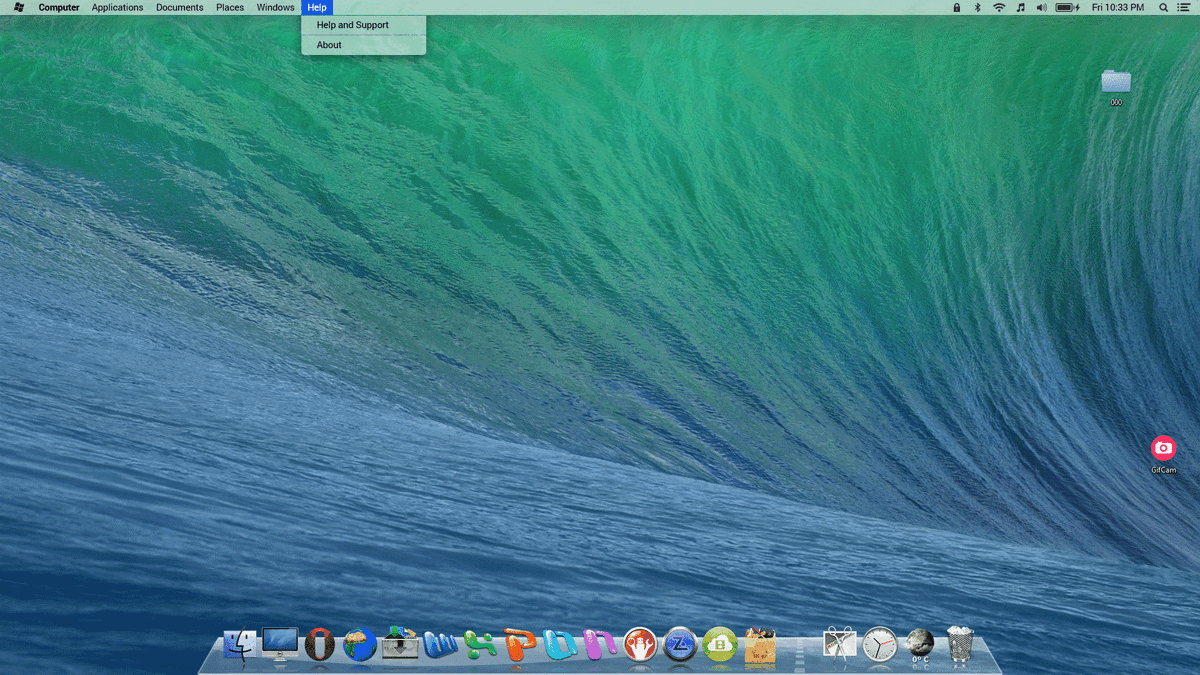The image size is (1200, 675).
Task: Open the red tools icon in the dock
Action: [640, 644]
